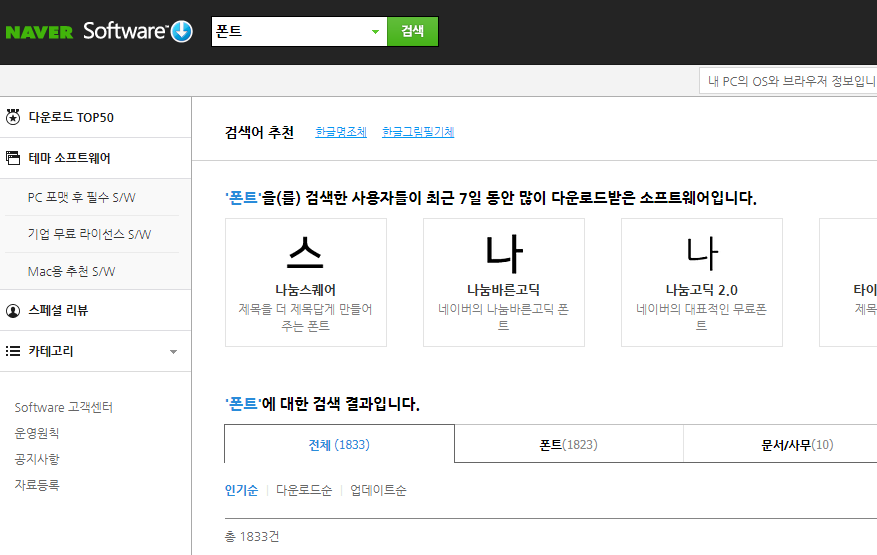Click 나눔스퀘어 description 제목을 더 제목답게

click(305, 317)
